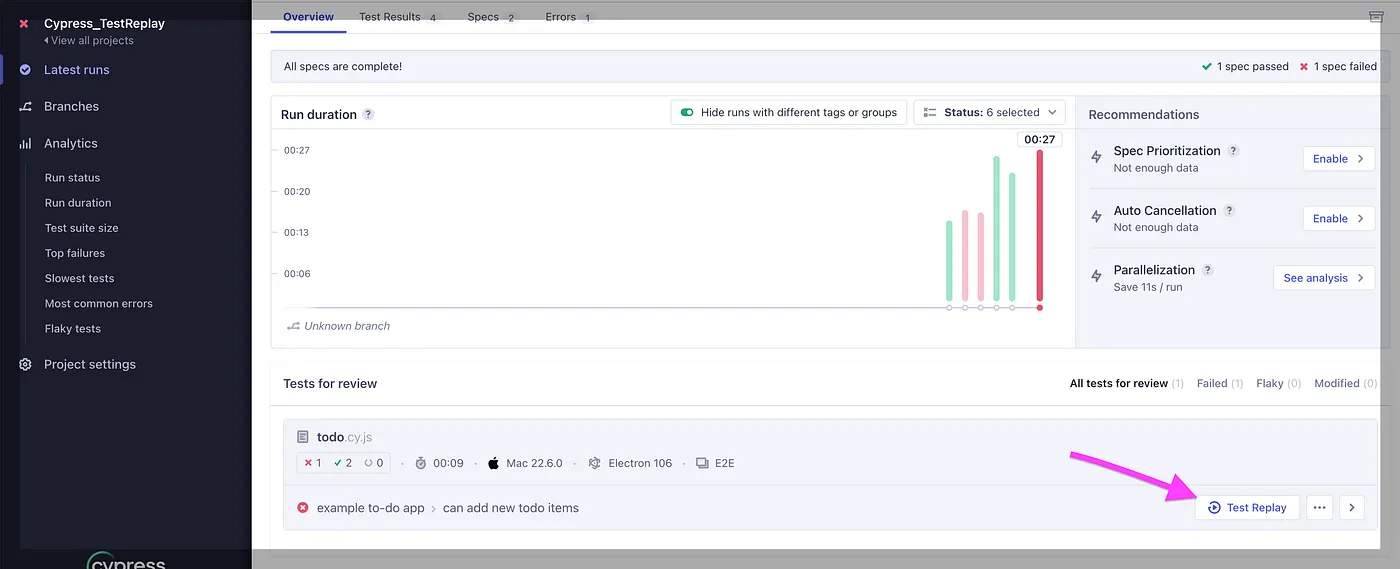Open Test suite size analytics

point(82,228)
